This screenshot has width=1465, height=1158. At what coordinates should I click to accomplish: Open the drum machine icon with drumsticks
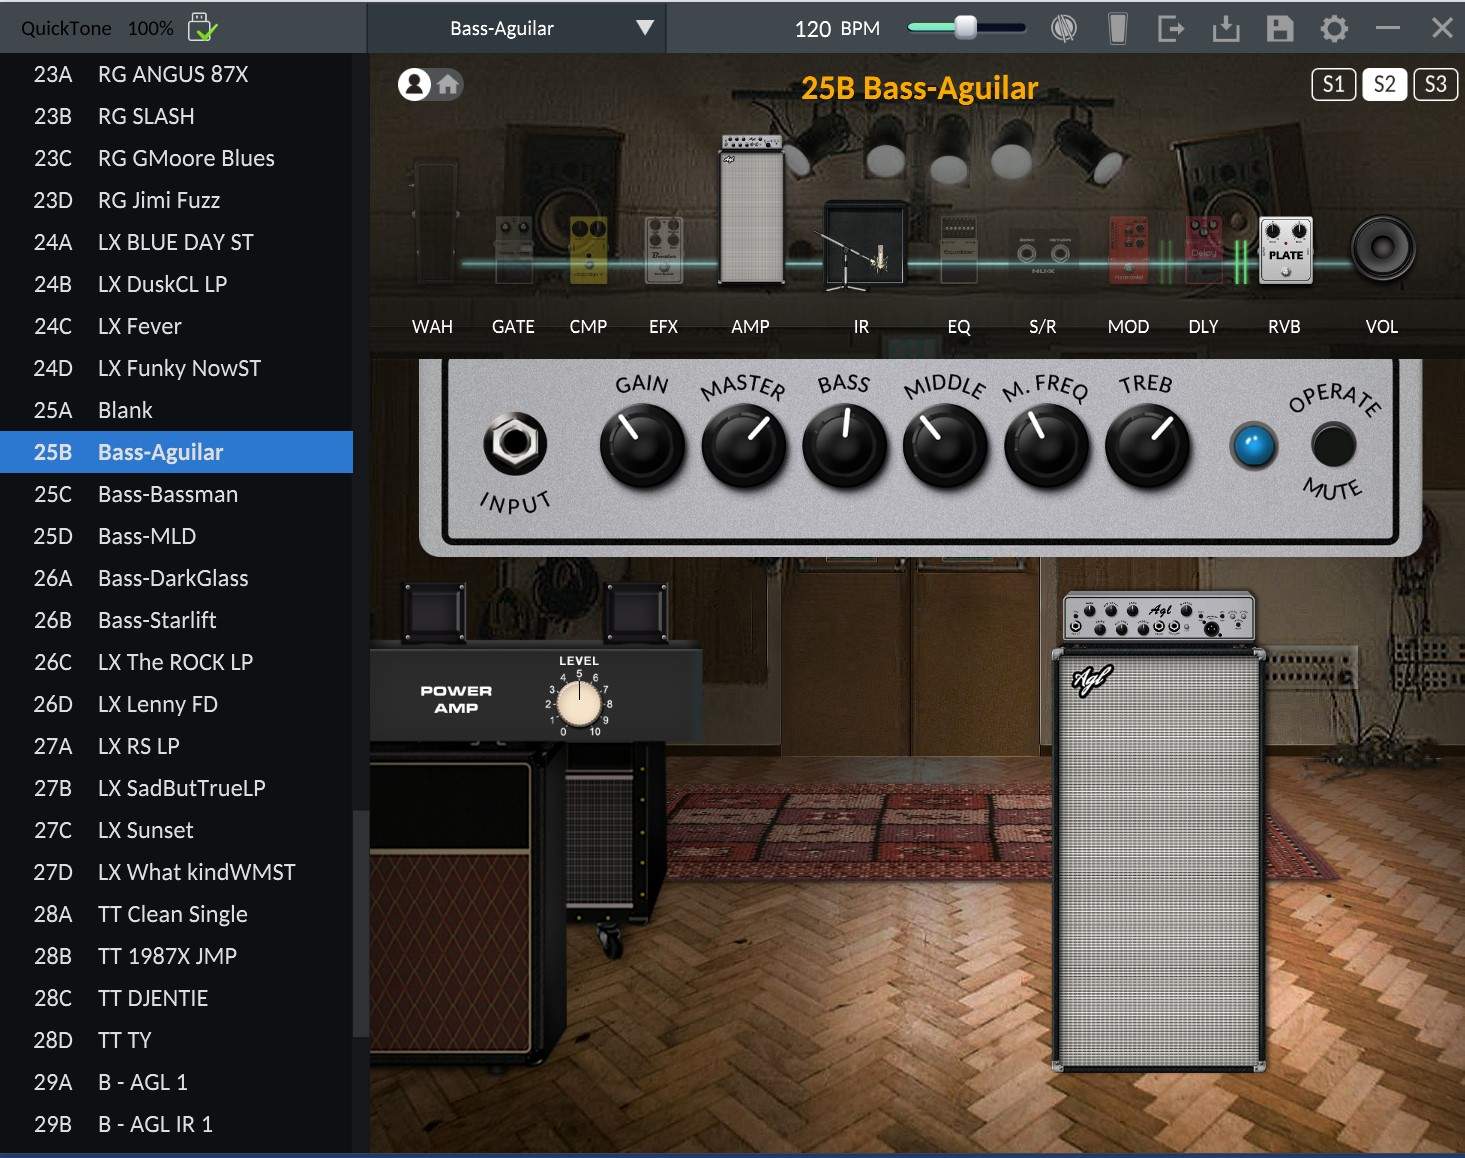[x=1064, y=28]
